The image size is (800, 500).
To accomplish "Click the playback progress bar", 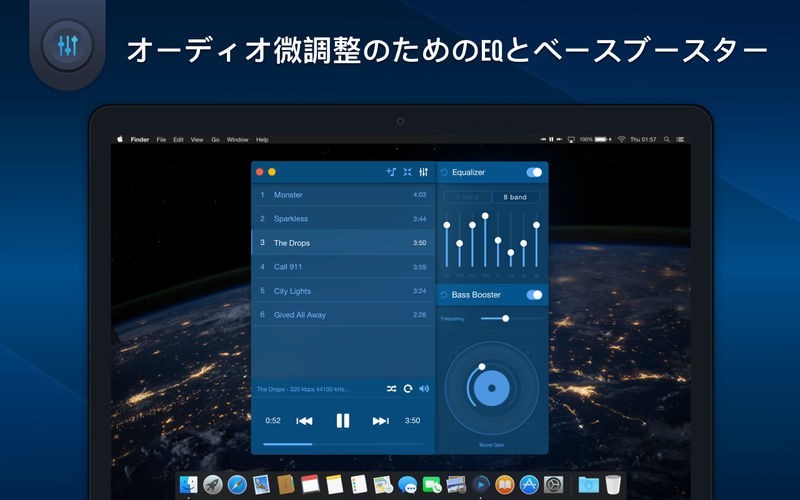I will point(342,444).
